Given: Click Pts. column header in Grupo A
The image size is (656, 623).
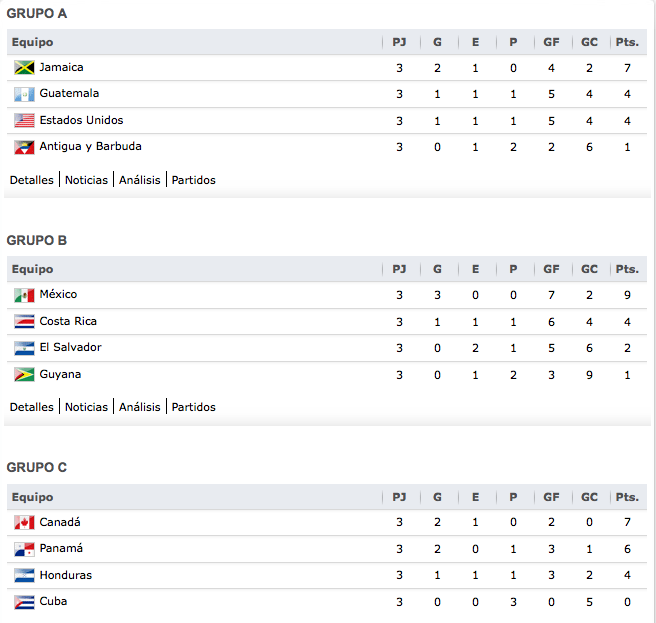Looking at the screenshot, I should [x=627, y=43].
